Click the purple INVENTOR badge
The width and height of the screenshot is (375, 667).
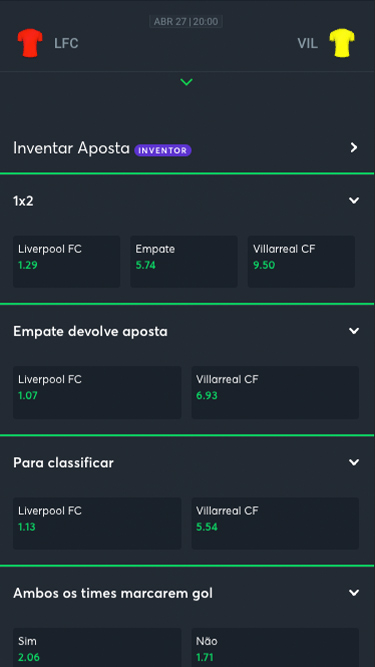(x=163, y=150)
